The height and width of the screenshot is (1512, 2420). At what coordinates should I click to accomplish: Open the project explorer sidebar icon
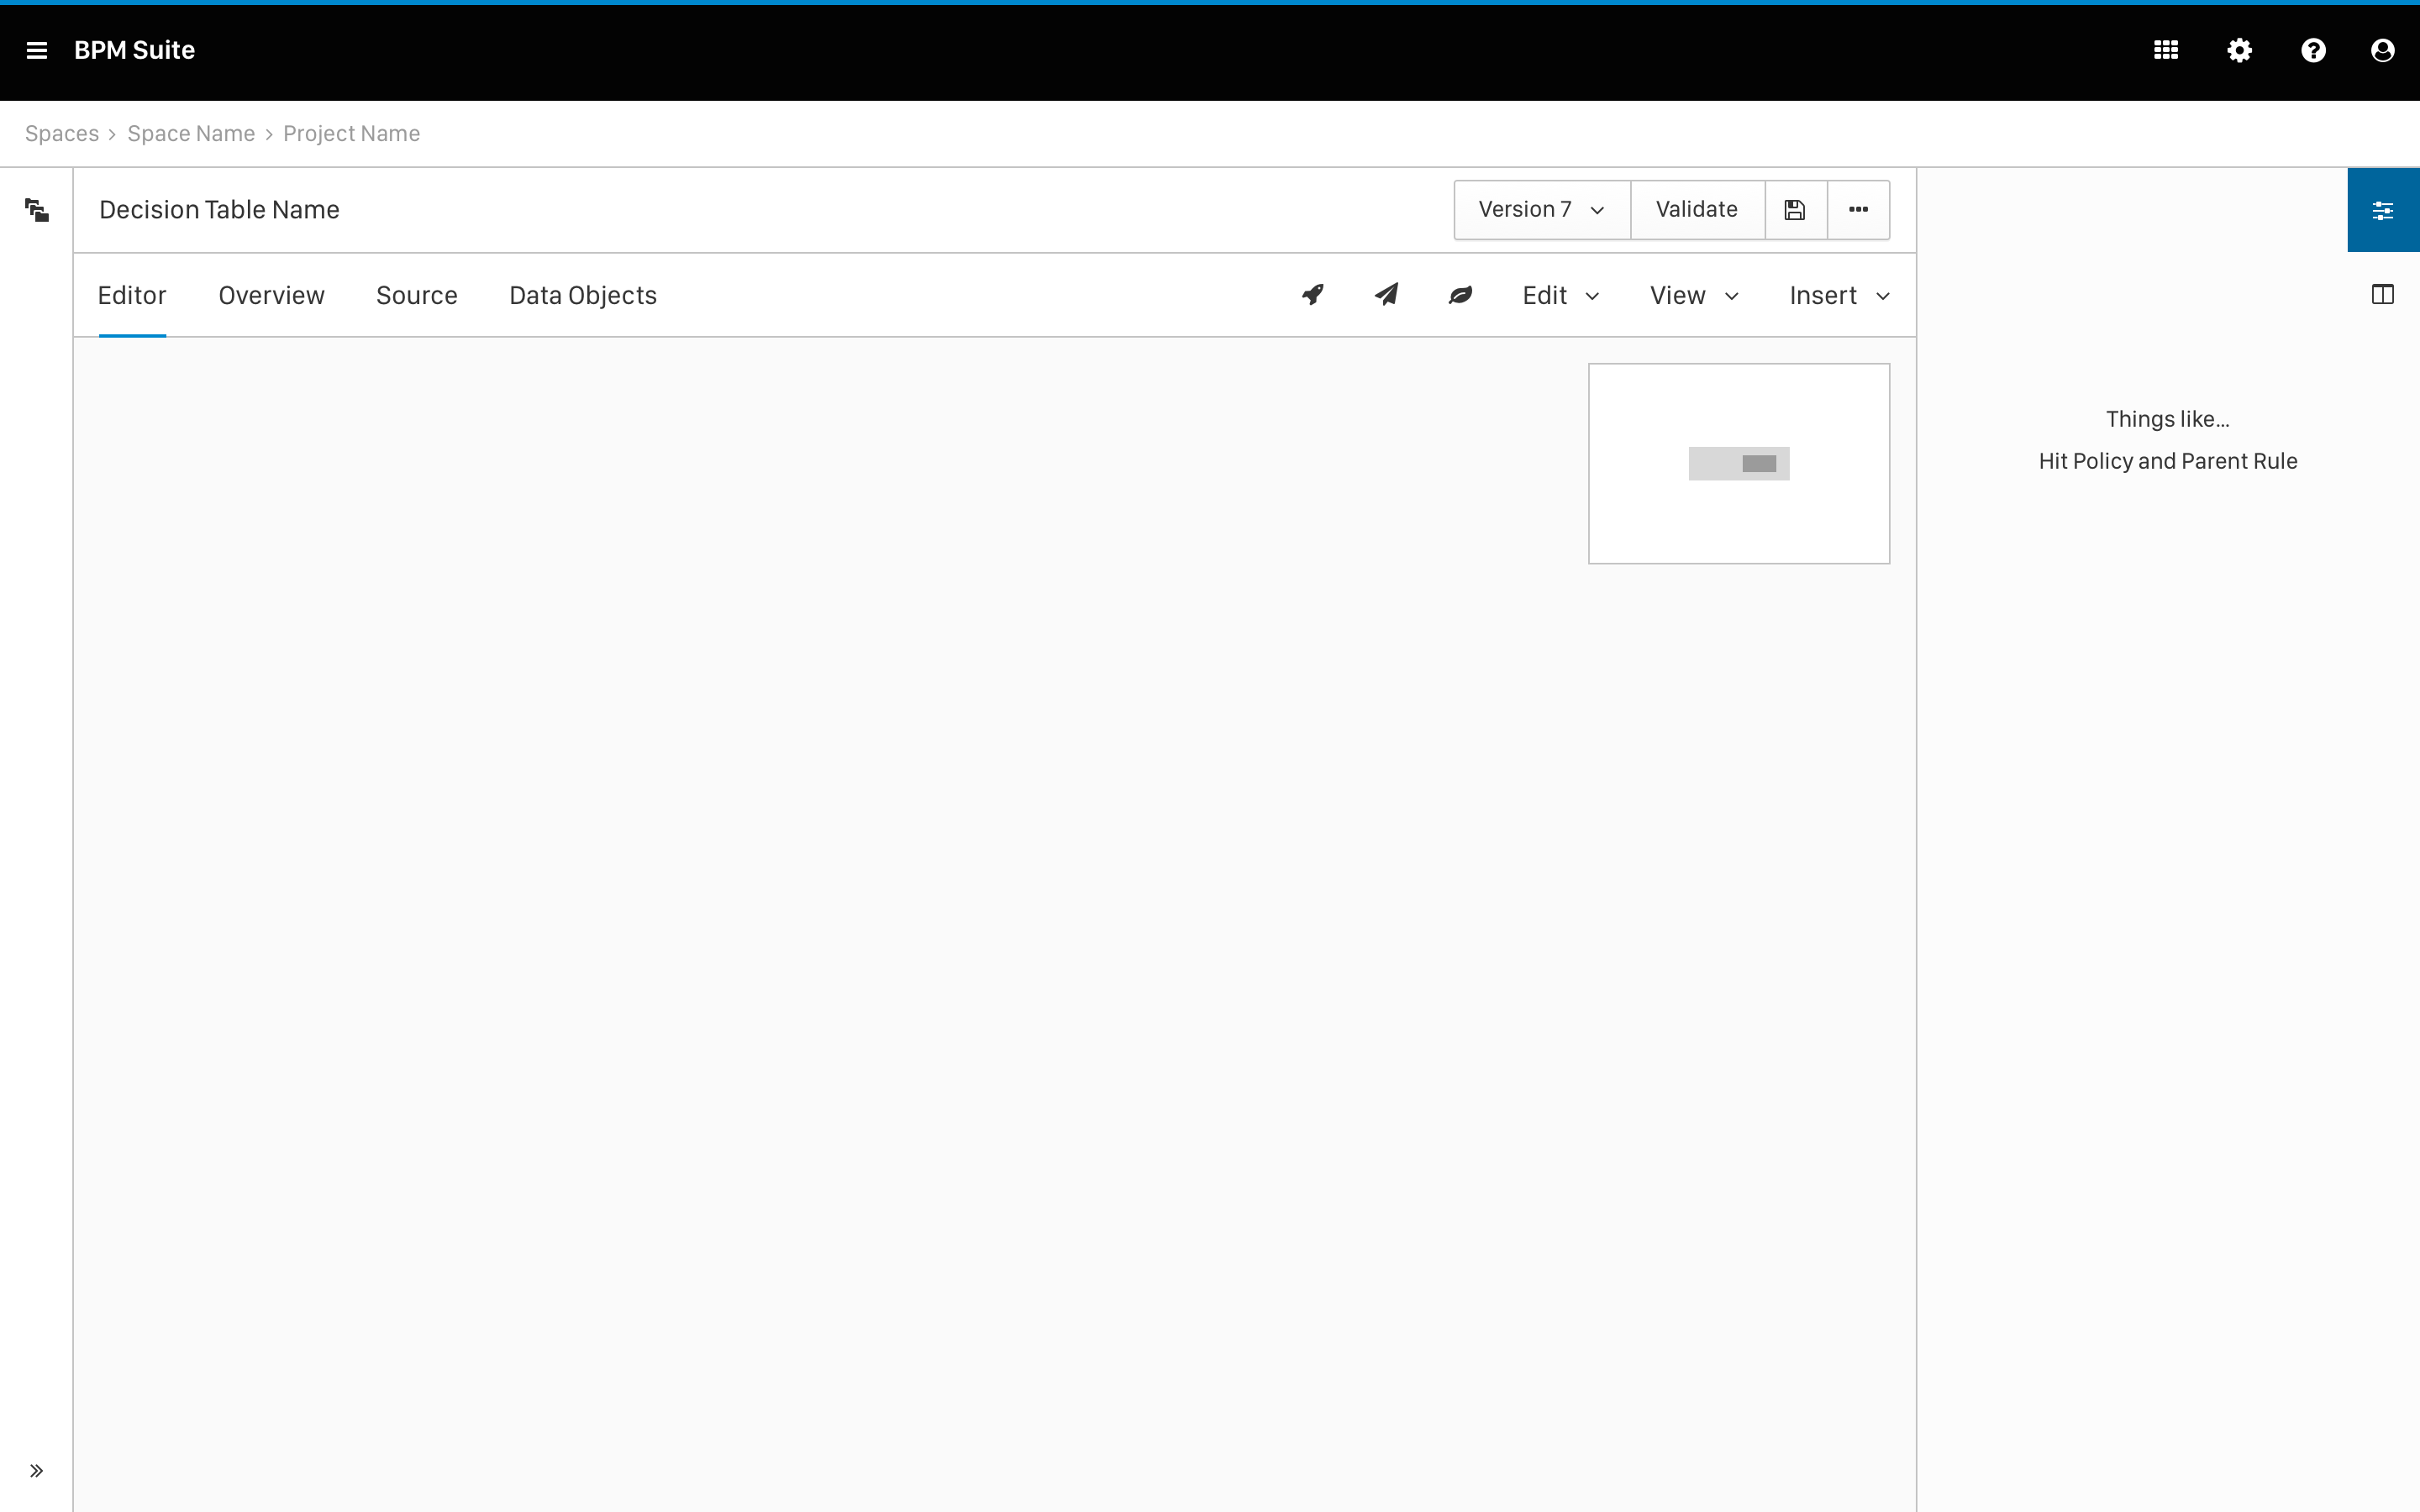(x=37, y=210)
